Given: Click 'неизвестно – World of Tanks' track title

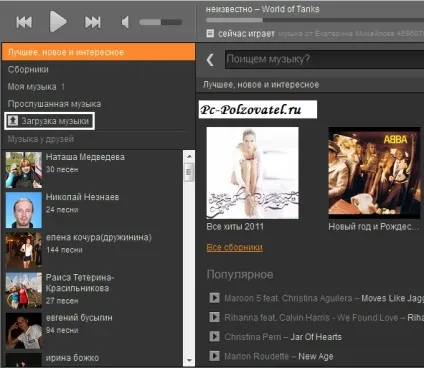Looking at the screenshot, I should tap(262, 9).
